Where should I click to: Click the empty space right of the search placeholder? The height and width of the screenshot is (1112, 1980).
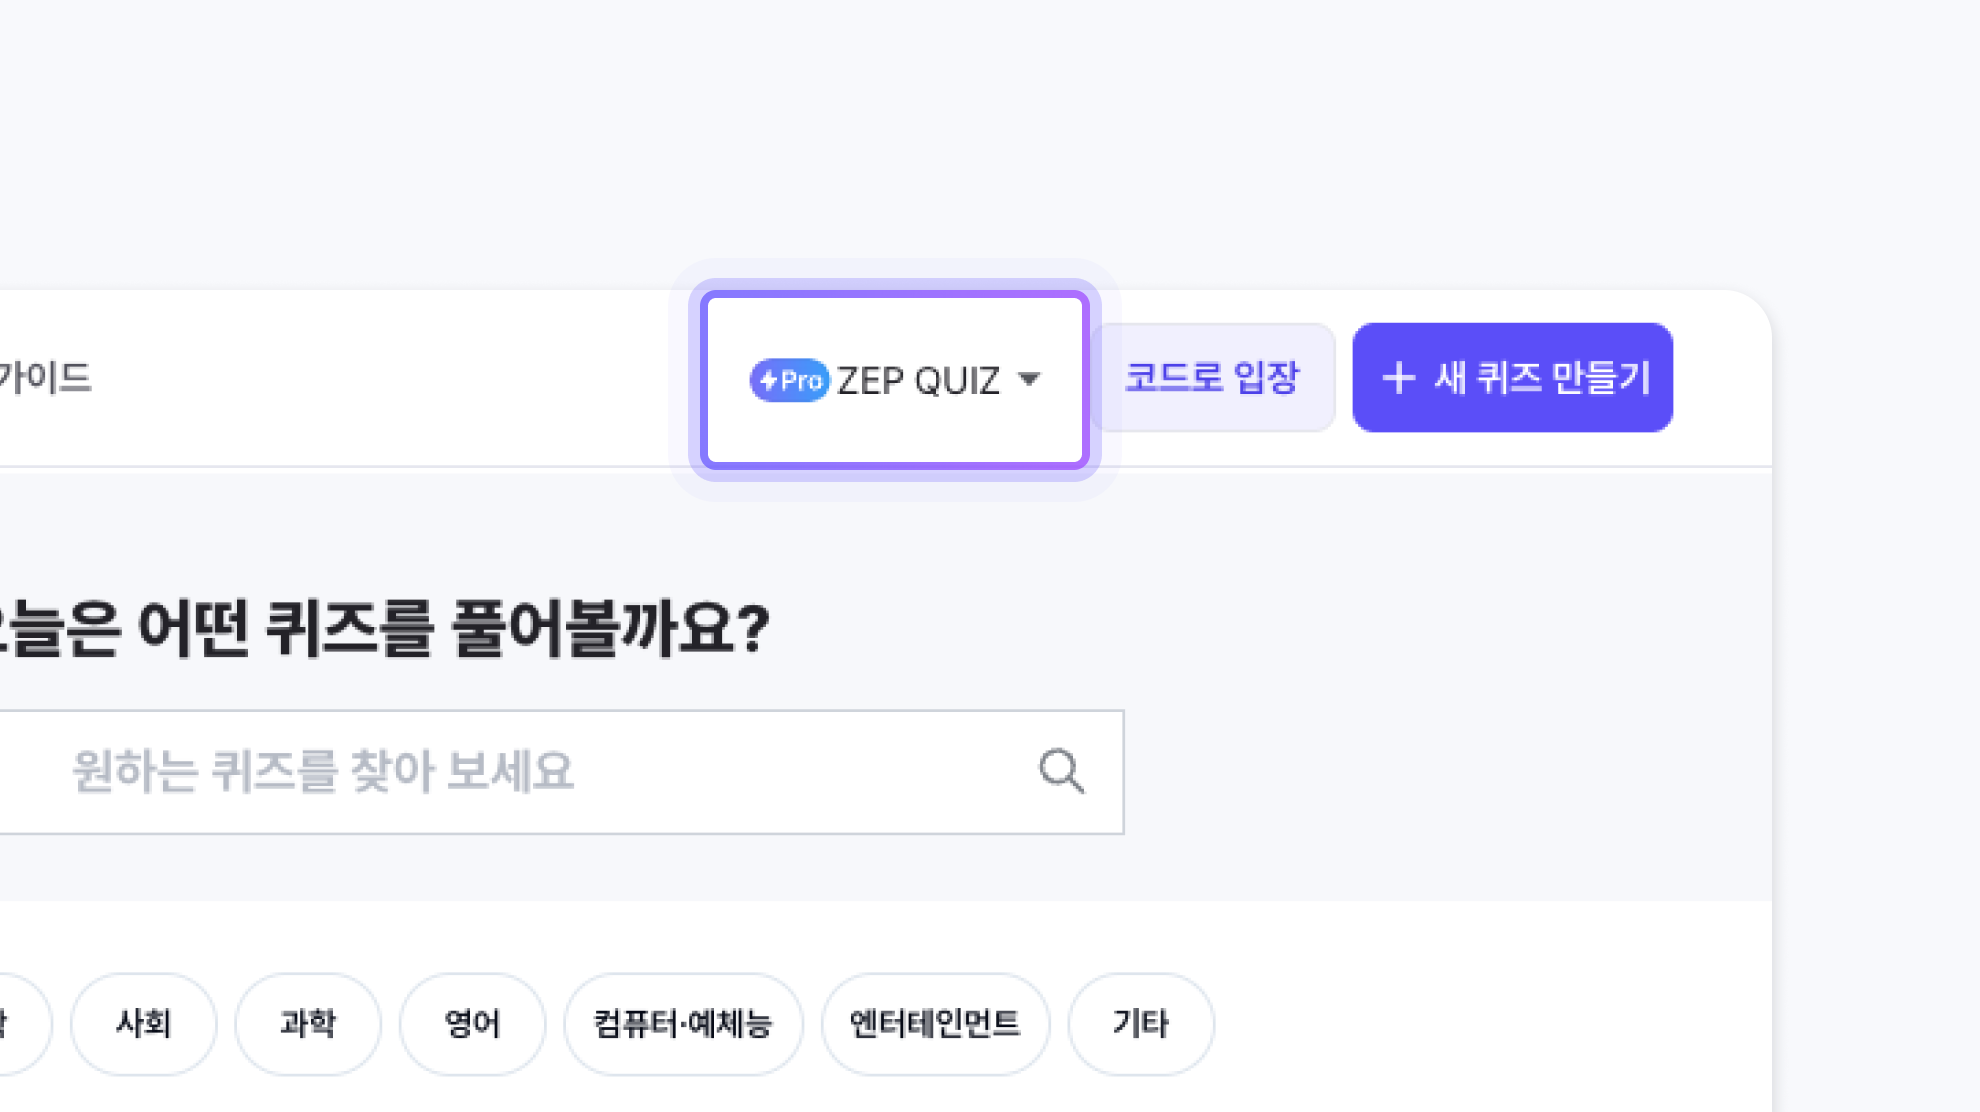(800, 772)
